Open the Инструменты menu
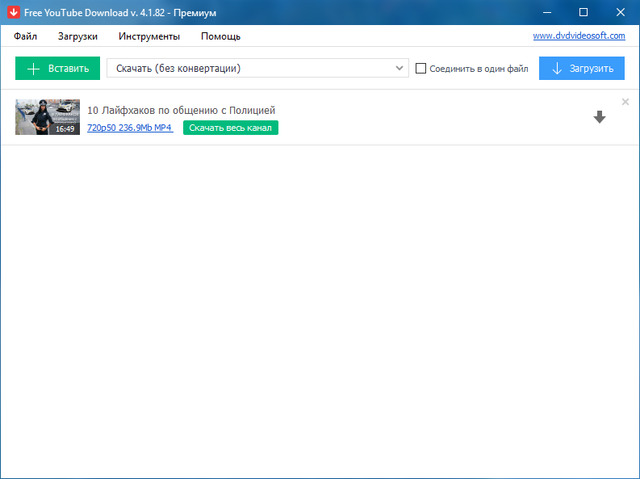Image resolution: width=640 pixels, height=479 pixels. click(149, 36)
